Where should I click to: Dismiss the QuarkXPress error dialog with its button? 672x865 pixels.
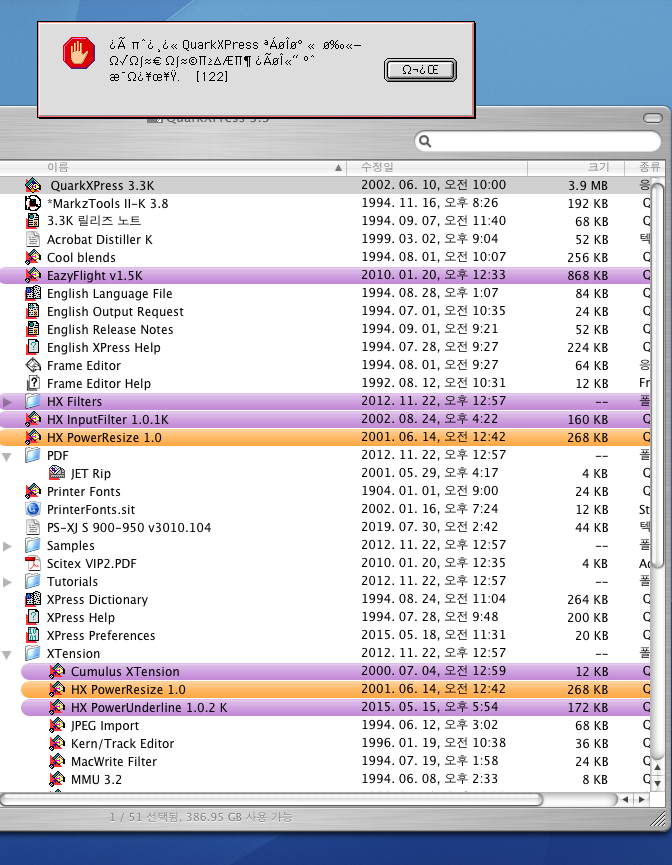[420, 69]
